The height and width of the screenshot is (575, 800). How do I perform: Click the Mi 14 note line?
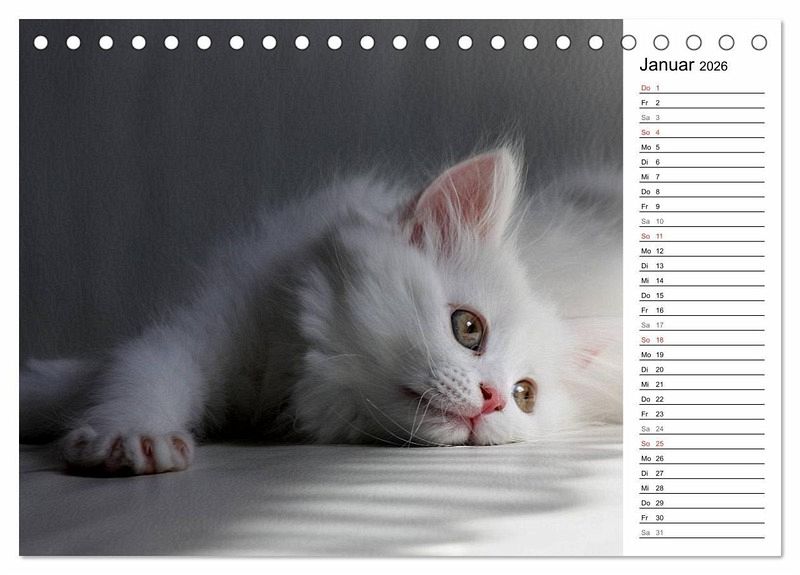click(701, 281)
